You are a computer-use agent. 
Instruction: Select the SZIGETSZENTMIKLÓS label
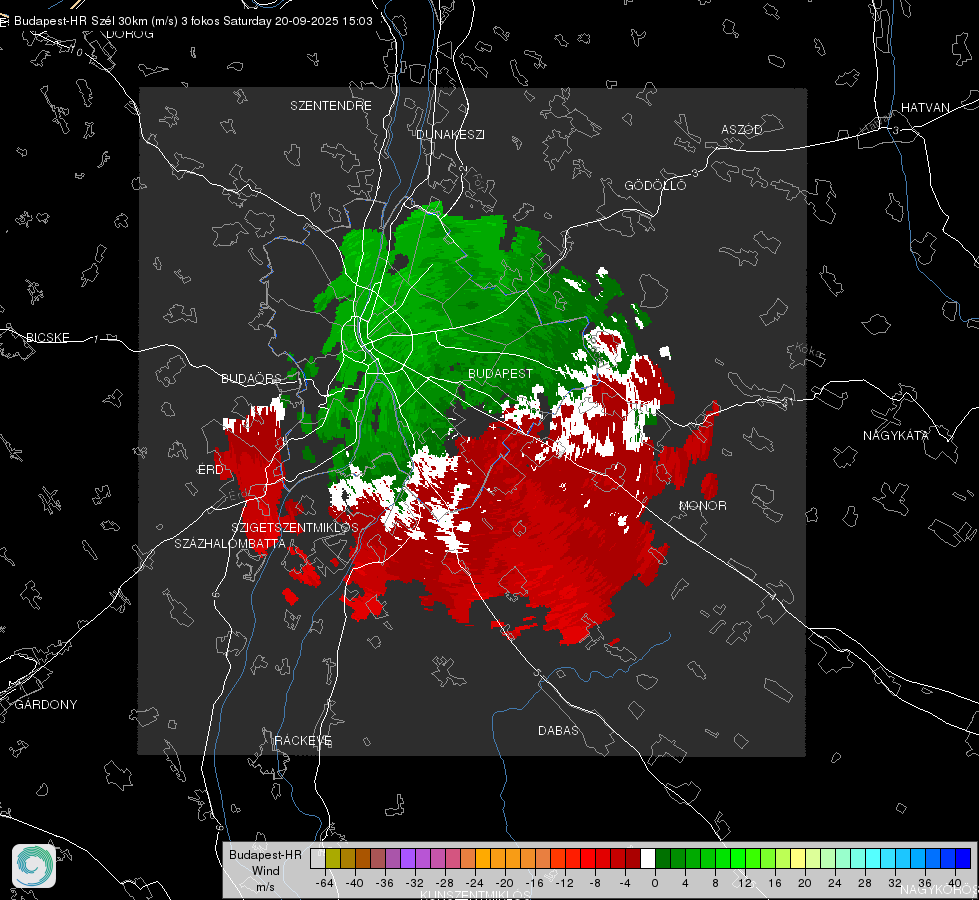click(295, 527)
